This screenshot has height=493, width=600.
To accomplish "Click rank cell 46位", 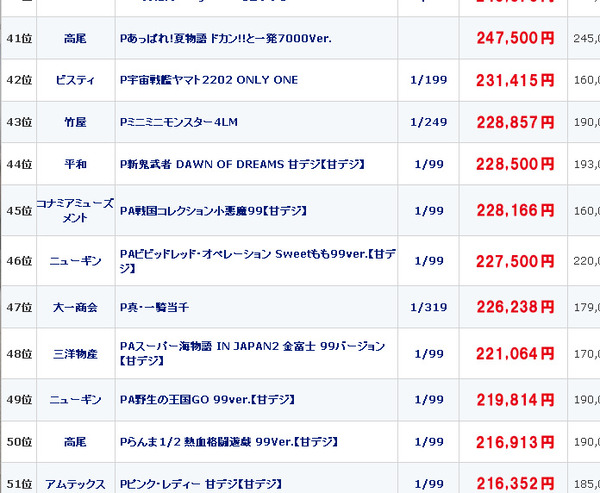I will [x=19, y=261].
